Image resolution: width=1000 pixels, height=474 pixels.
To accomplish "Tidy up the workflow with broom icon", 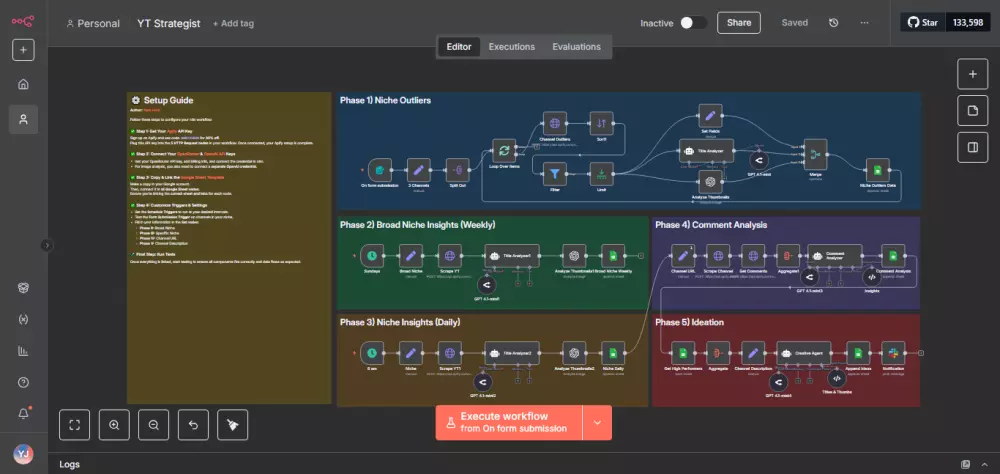I will (233, 425).
